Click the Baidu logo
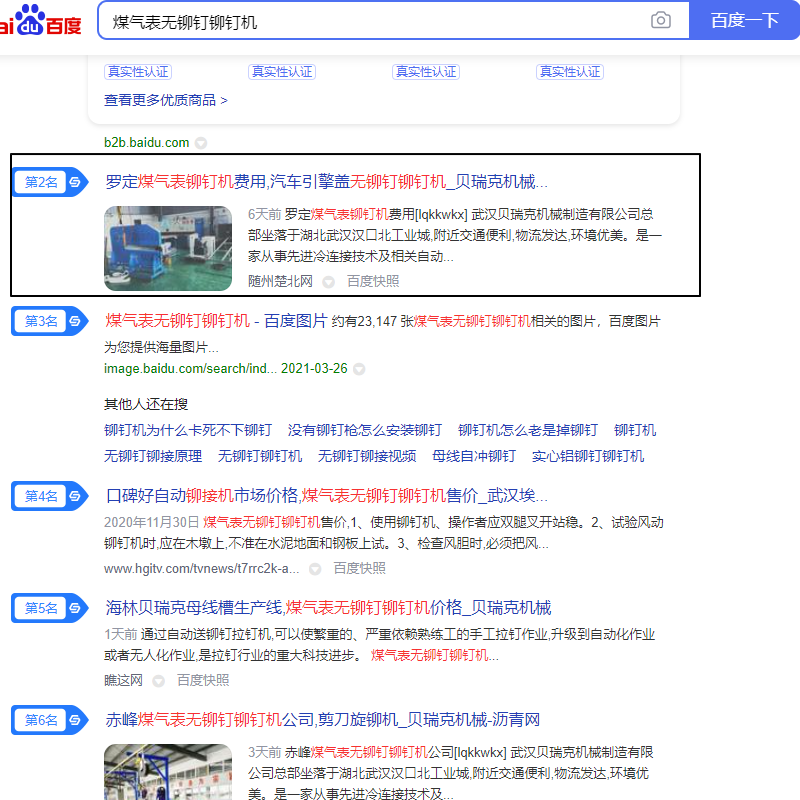 click(x=41, y=20)
